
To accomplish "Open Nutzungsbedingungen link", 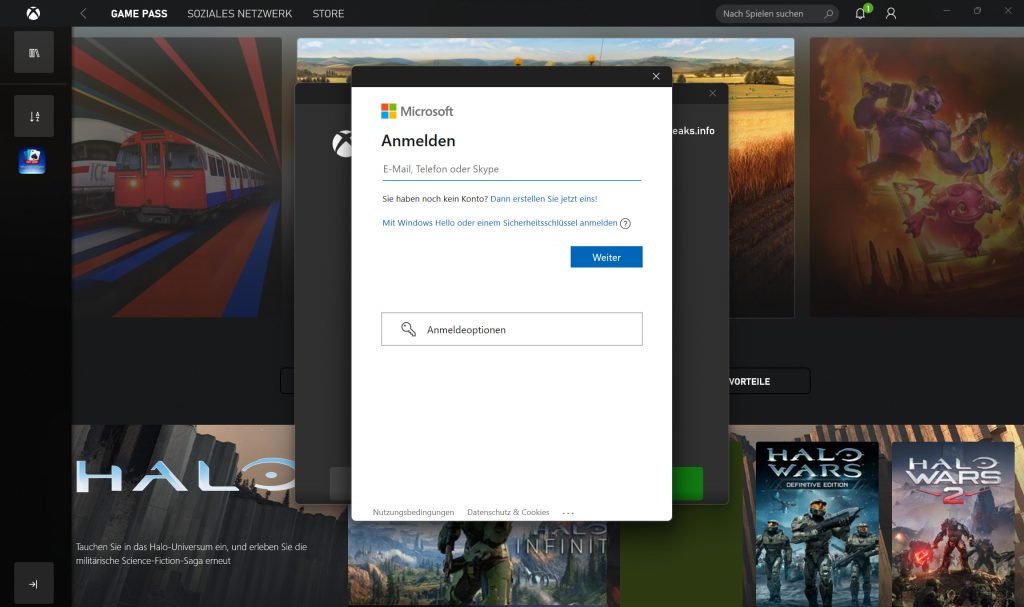I will pos(413,512).
